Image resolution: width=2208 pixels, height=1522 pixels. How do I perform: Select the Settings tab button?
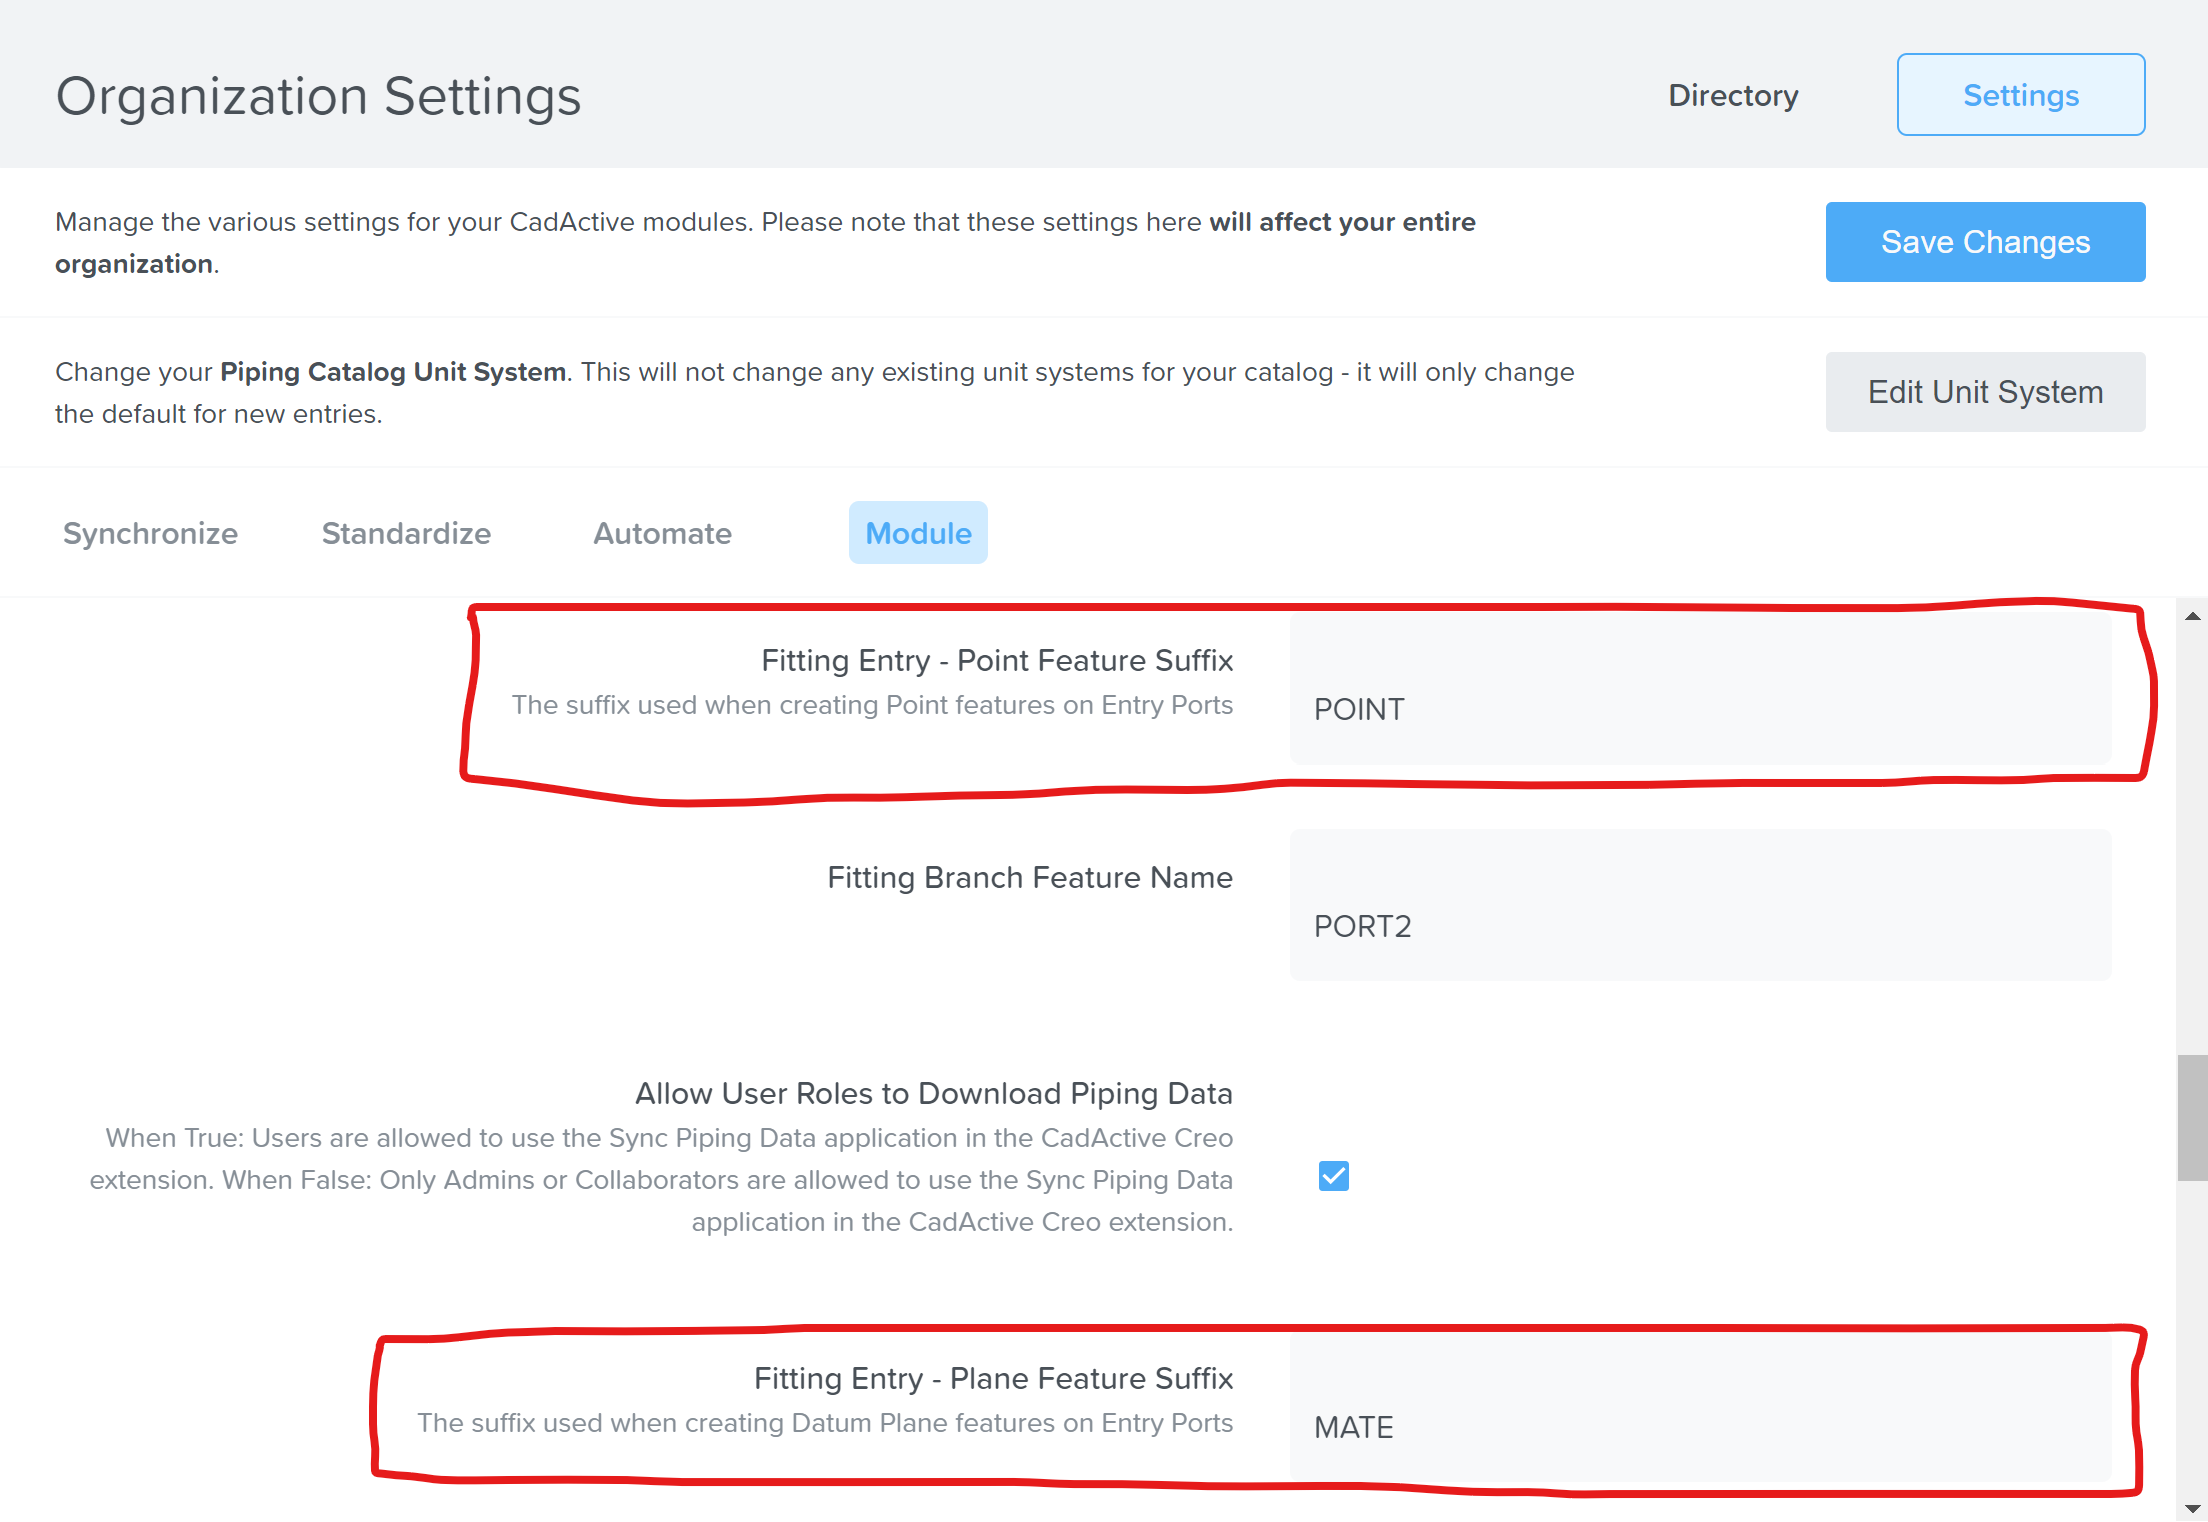[2020, 95]
